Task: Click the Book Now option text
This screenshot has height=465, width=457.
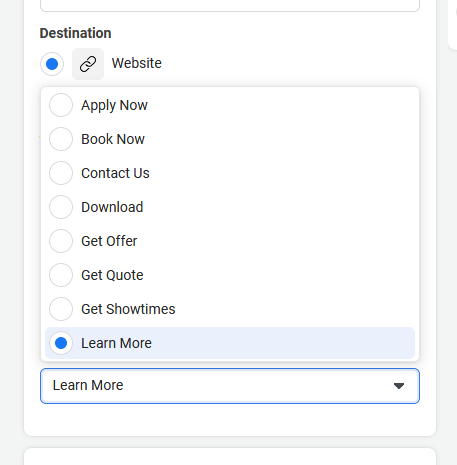Action: (113, 139)
